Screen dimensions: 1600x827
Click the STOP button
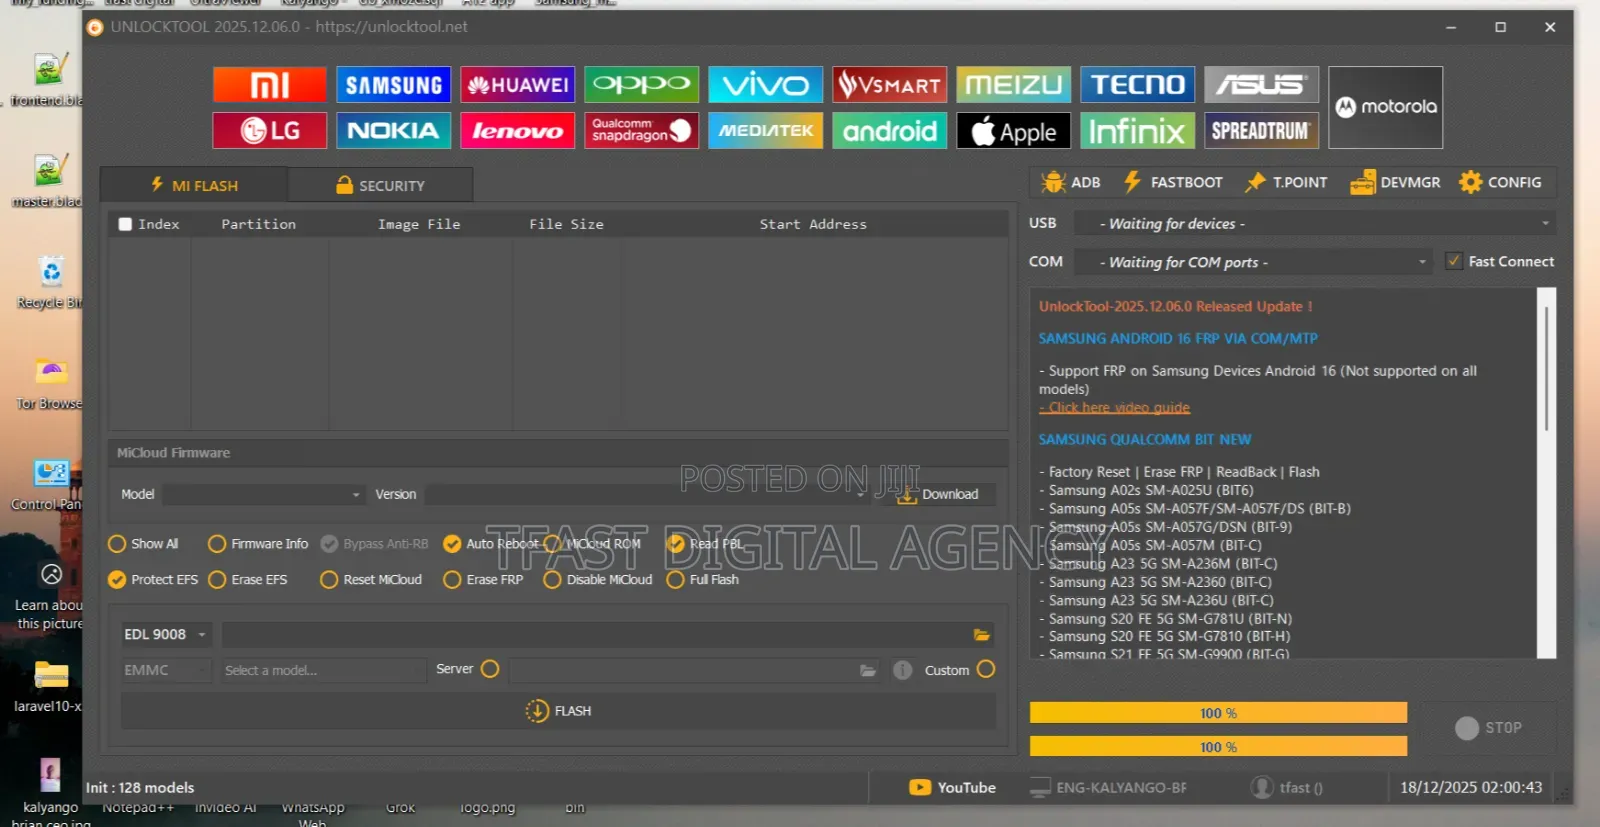click(1488, 728)
